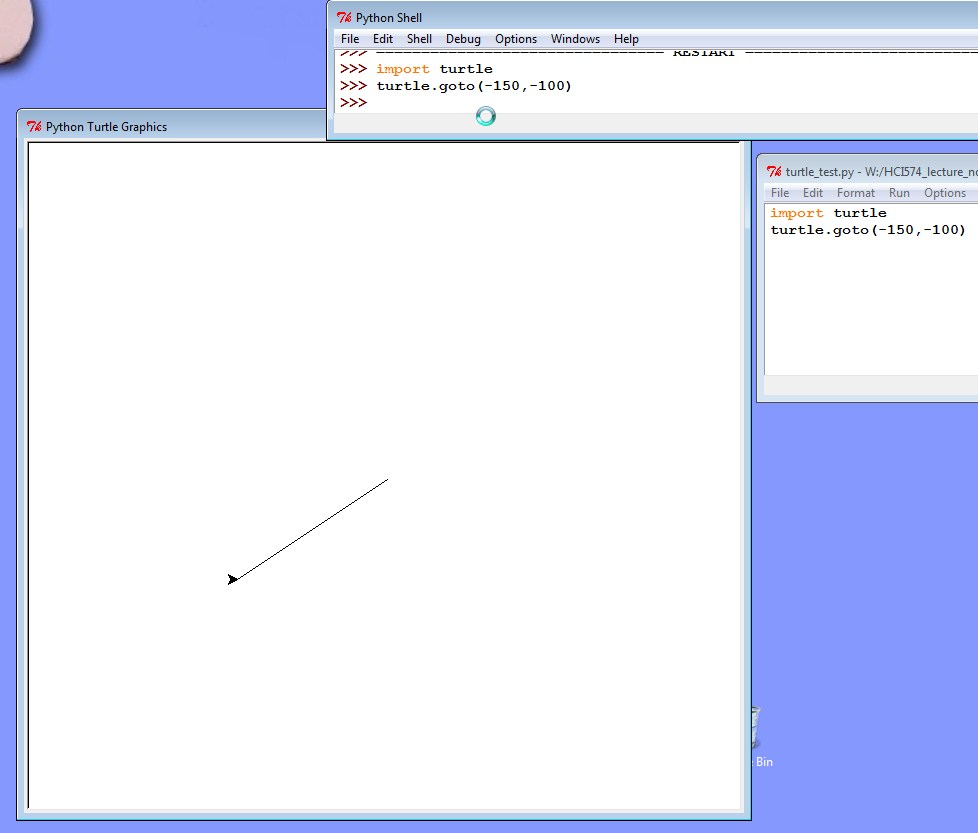Open the File menu in turtle_test.py editor
978x833 pixels.
(x=780, y=193)
